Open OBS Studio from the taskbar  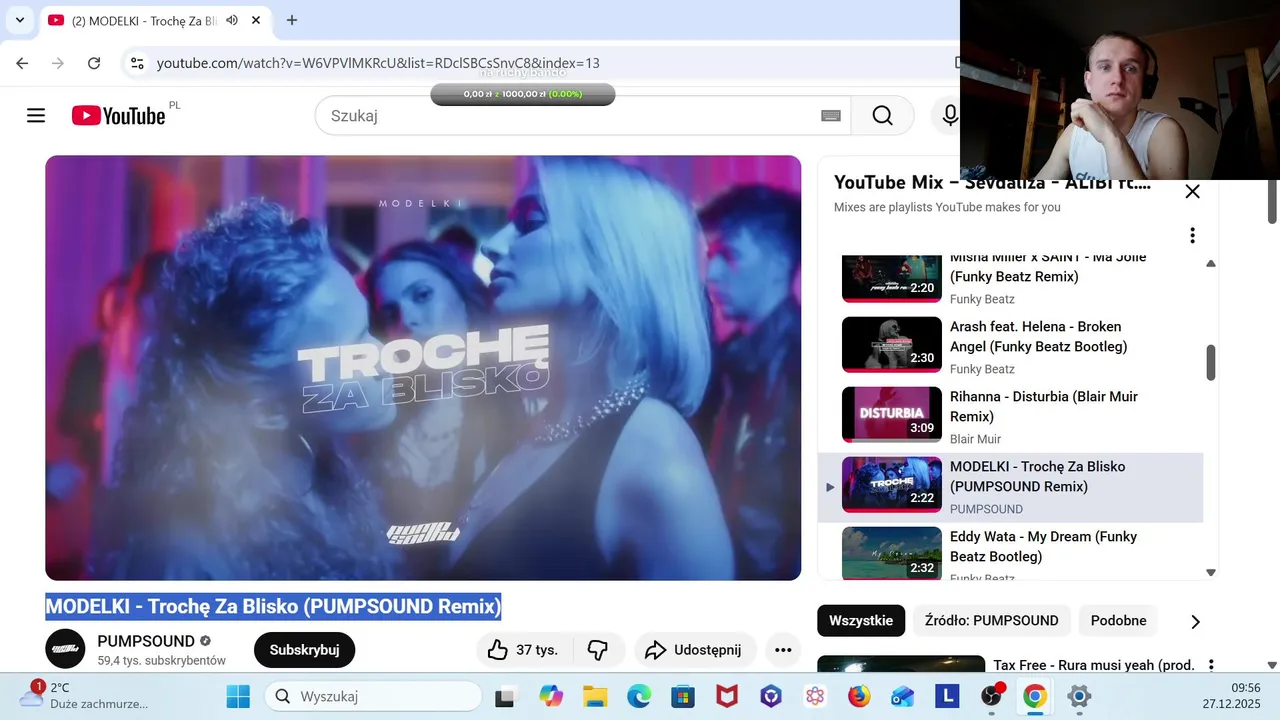pos(991,696)
